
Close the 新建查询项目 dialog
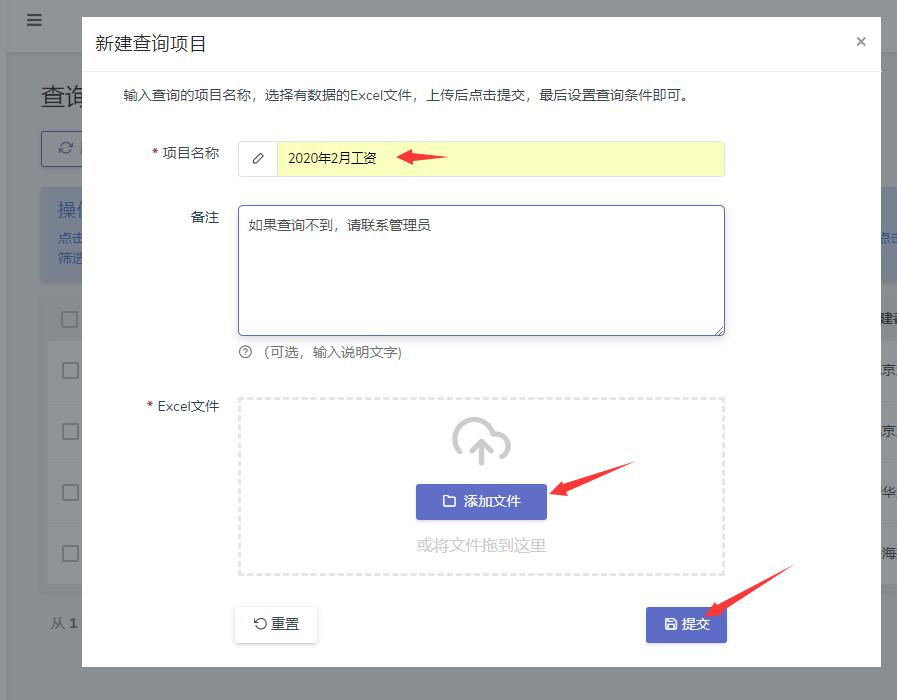(860, 42)
